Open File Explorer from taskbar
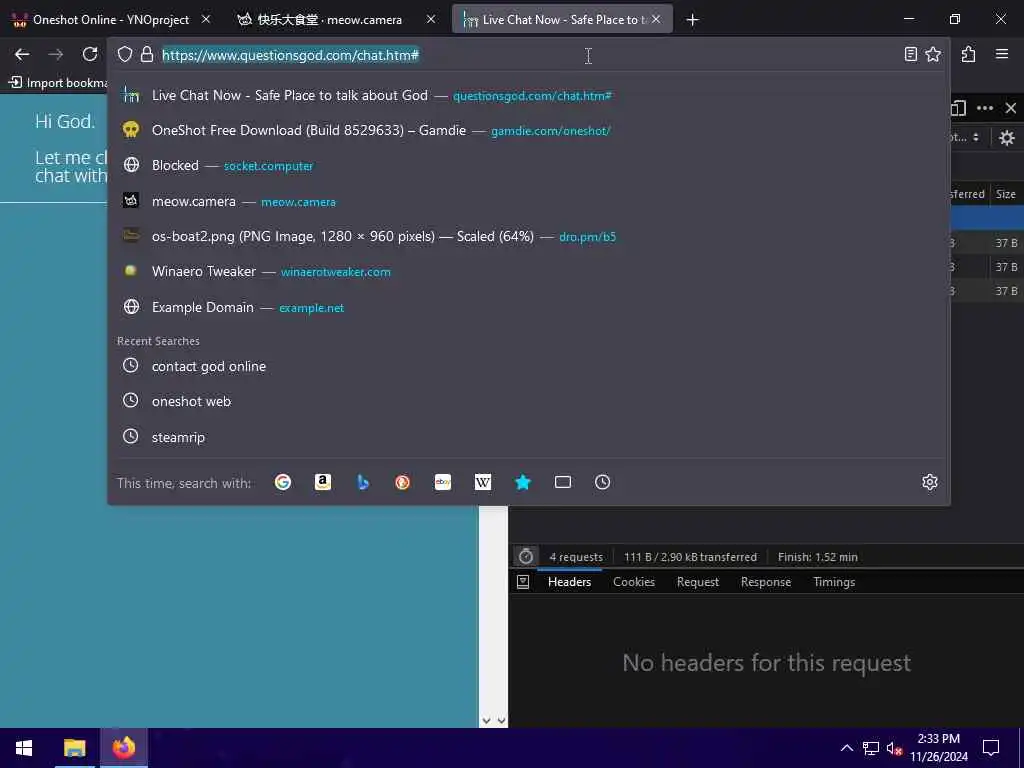1024x768 pixels. click(x=74, y=748)
